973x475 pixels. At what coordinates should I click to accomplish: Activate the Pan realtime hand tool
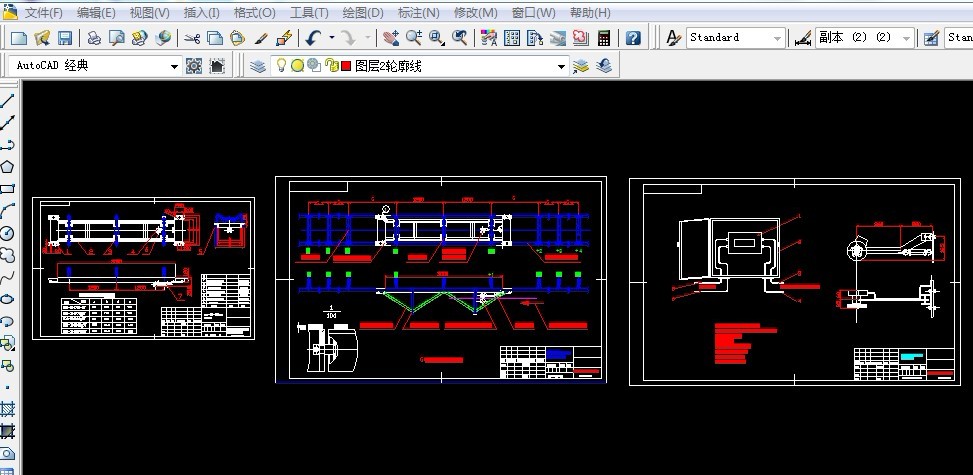pyautogui.click(x=390, y=38)
